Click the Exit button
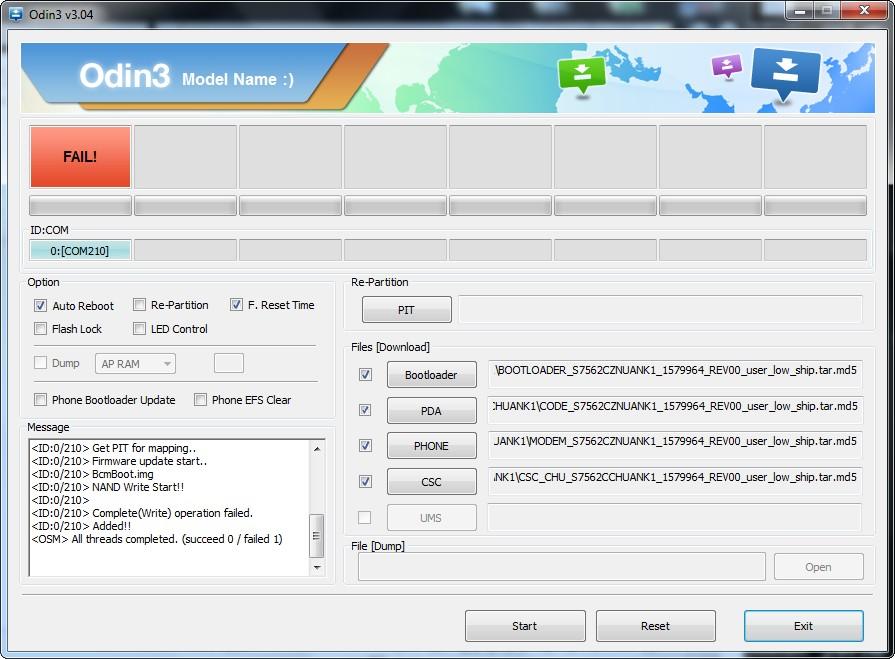 point(804,626)
